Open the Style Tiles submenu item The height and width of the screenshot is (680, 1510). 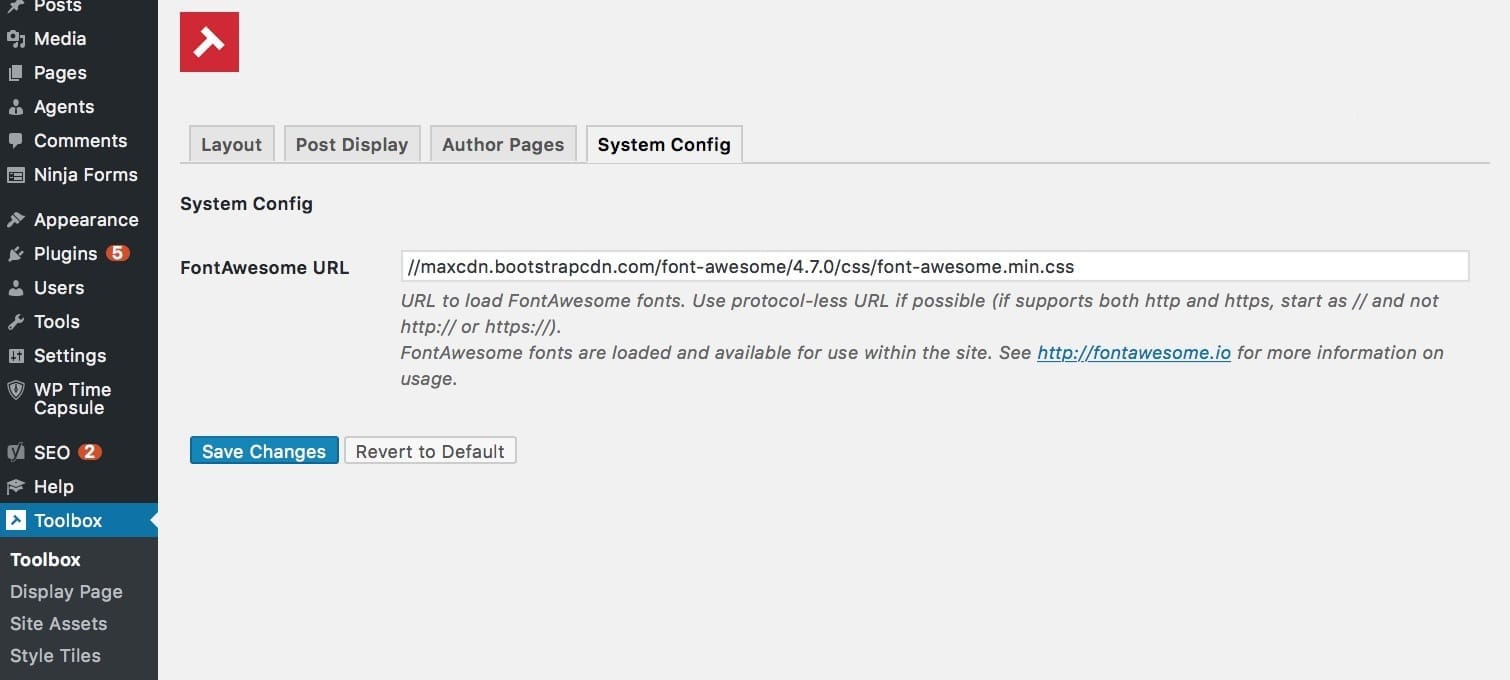55,656
